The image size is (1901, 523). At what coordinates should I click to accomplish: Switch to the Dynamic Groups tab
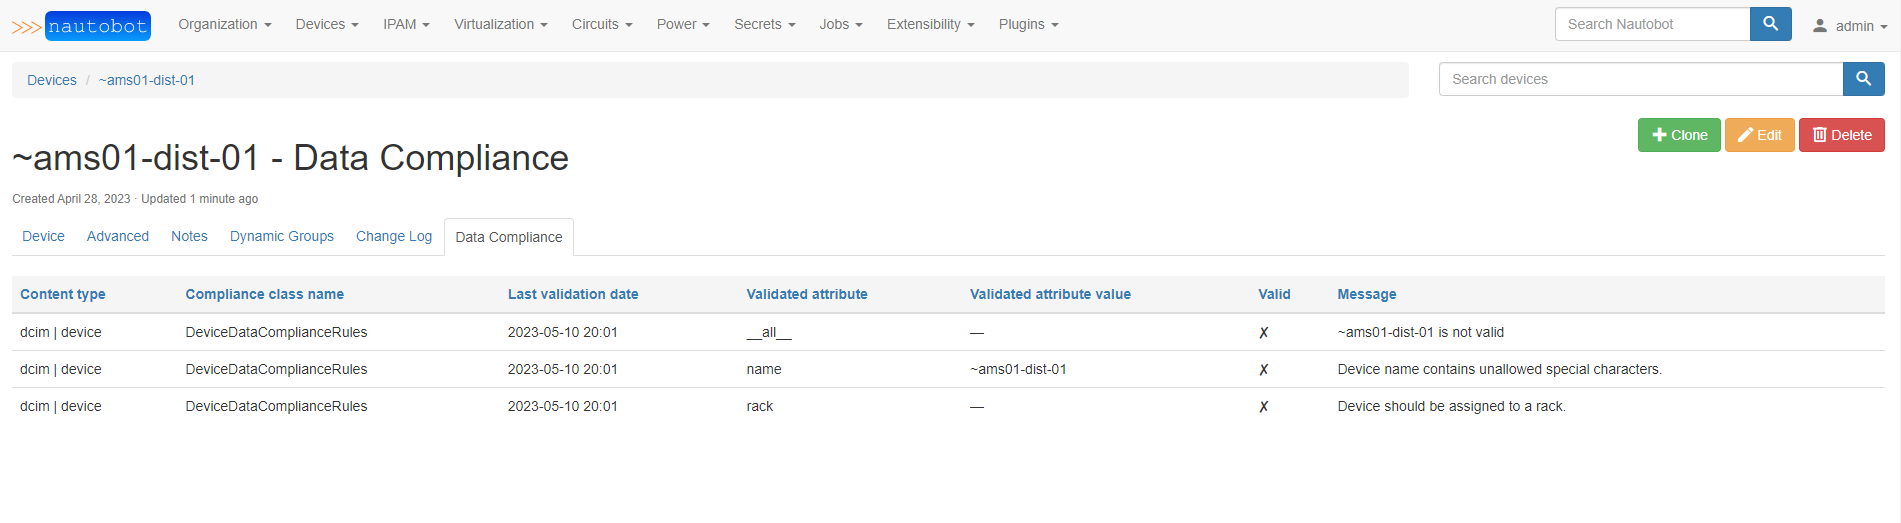pos(281,236)
